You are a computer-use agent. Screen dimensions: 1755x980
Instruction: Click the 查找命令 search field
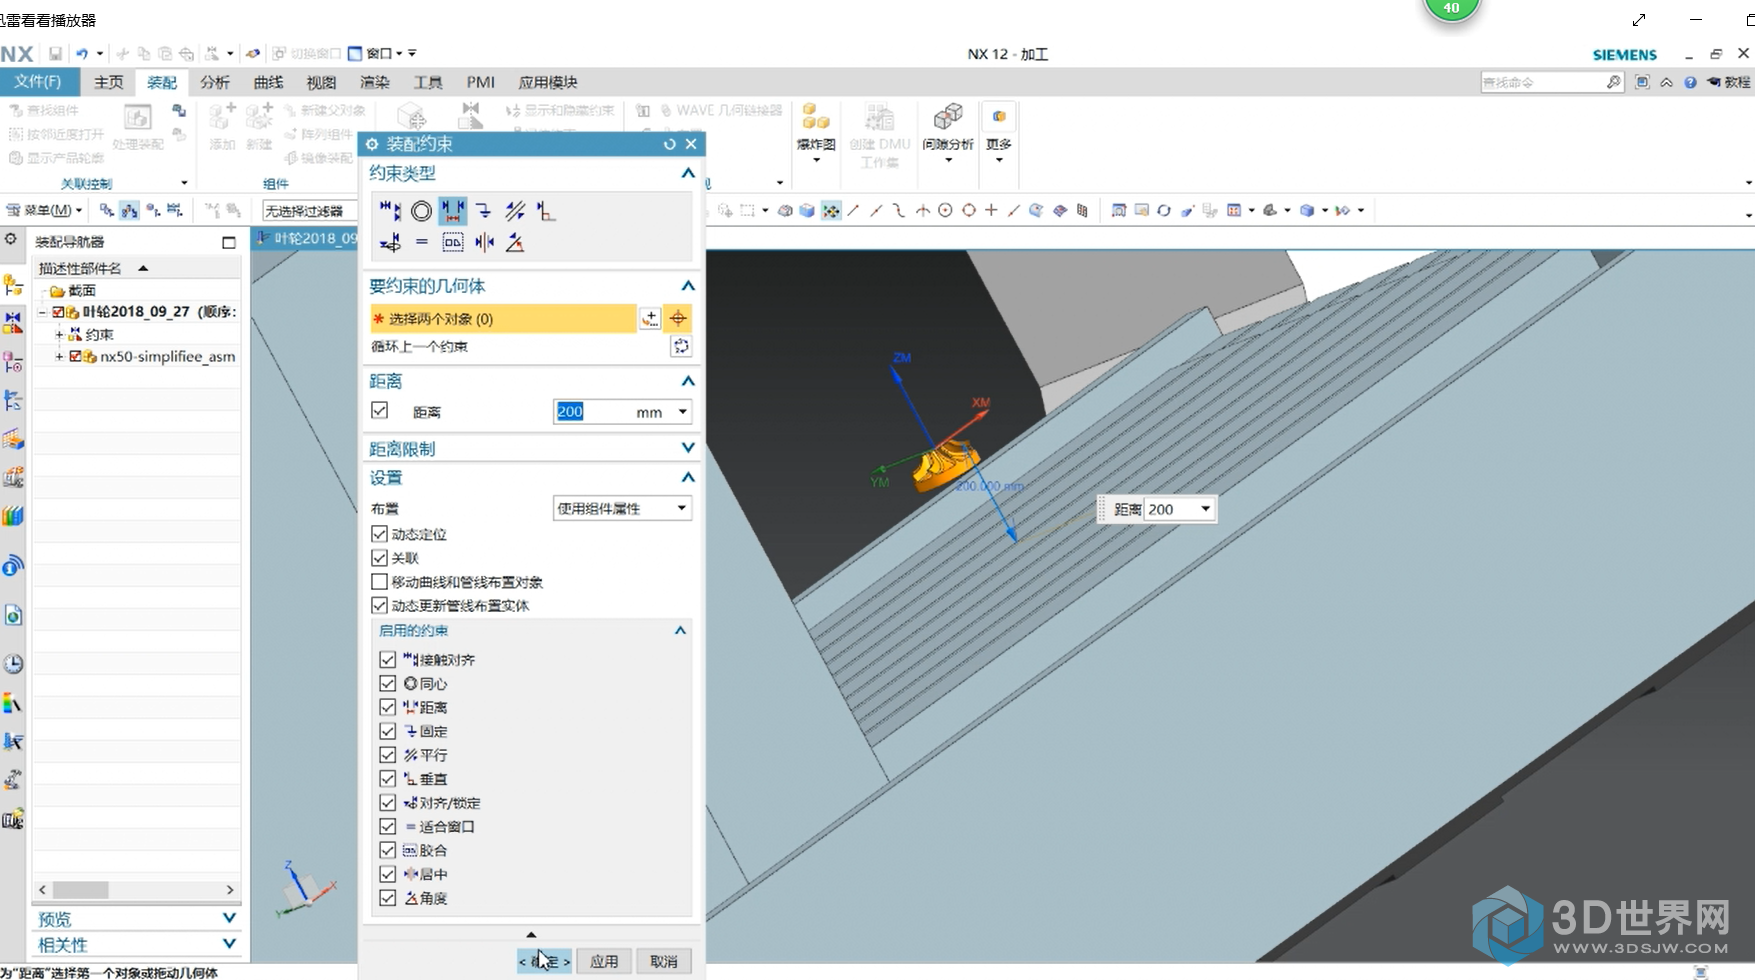[x=1543, y=82]
